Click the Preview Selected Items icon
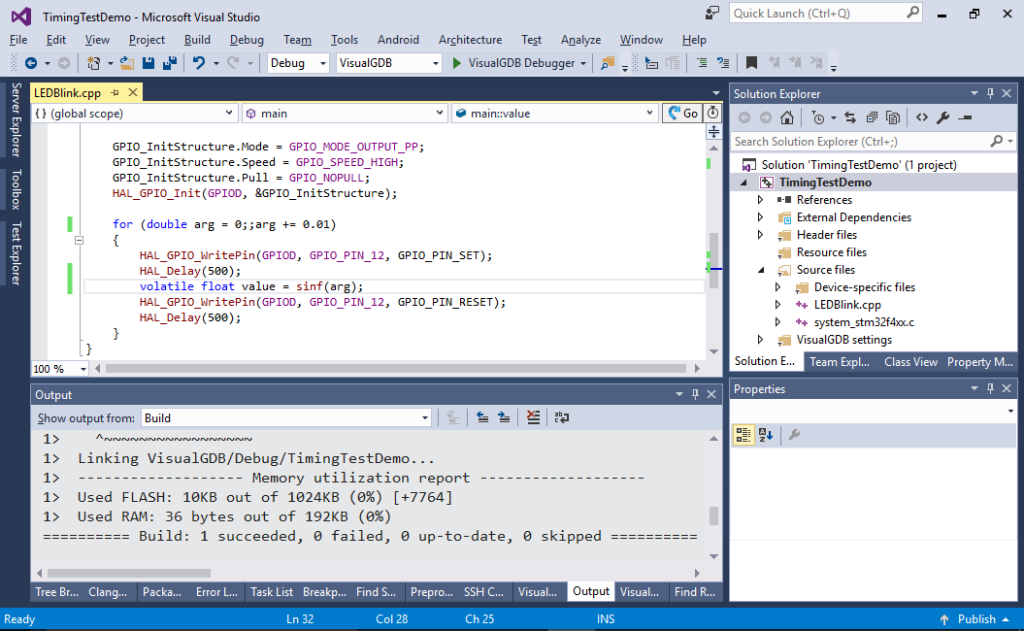This screenshot has width=1024, height=631. tap(965, 118)
